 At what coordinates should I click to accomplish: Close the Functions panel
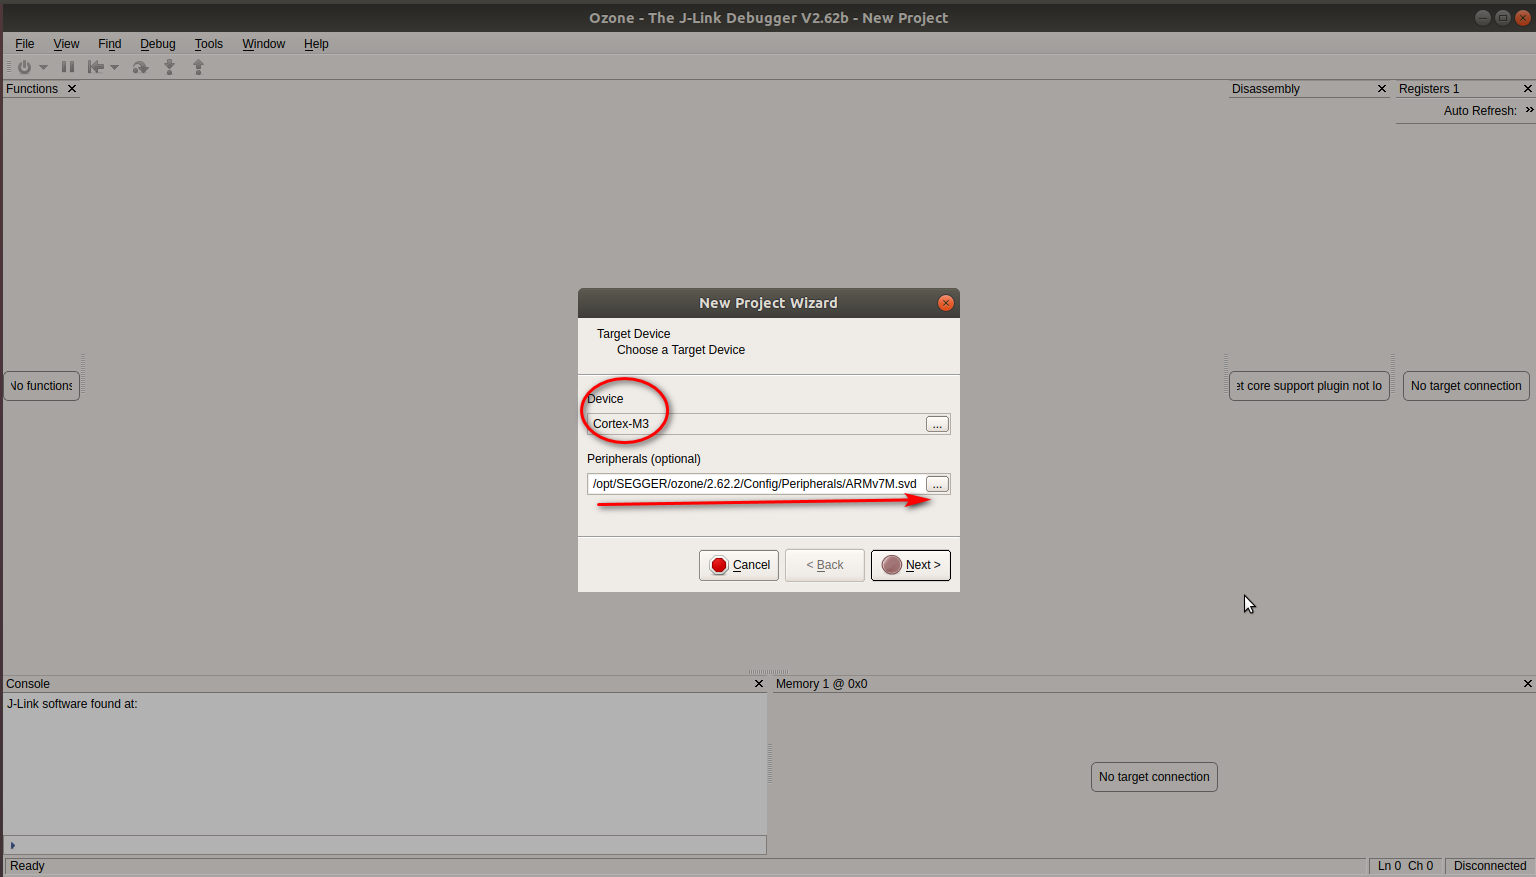72,89
